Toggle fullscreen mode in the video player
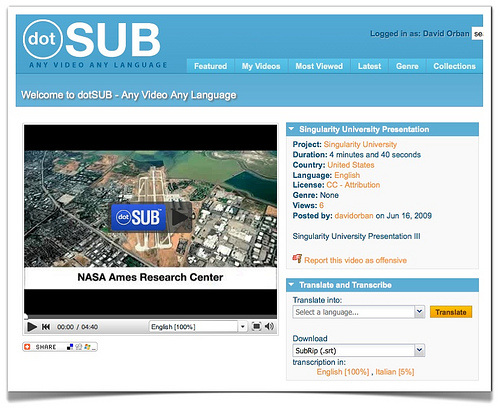This screenshot has width=500, height=409. [x=256, y=326]
